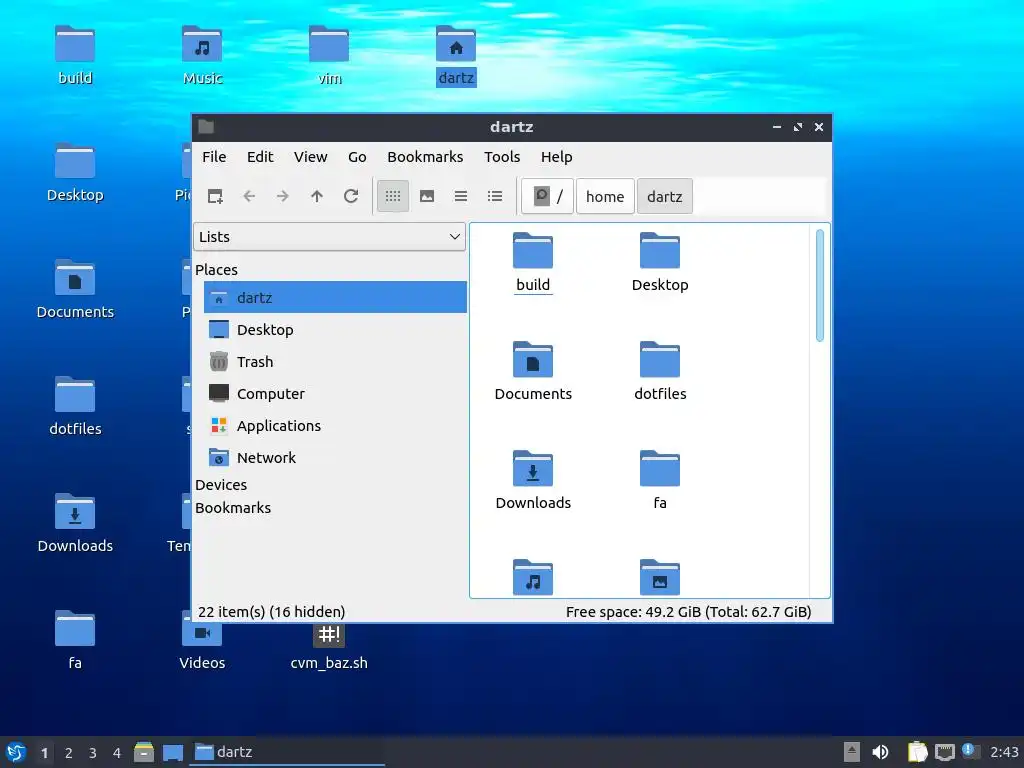Select the dotfiles folder in file view

click(x=660, y=372)
